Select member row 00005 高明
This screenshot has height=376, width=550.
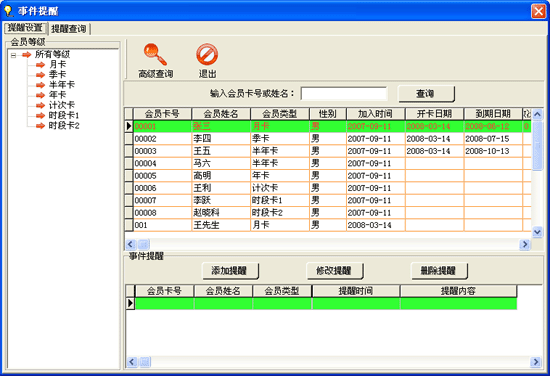pyautogui.click(x=328, y=175)
